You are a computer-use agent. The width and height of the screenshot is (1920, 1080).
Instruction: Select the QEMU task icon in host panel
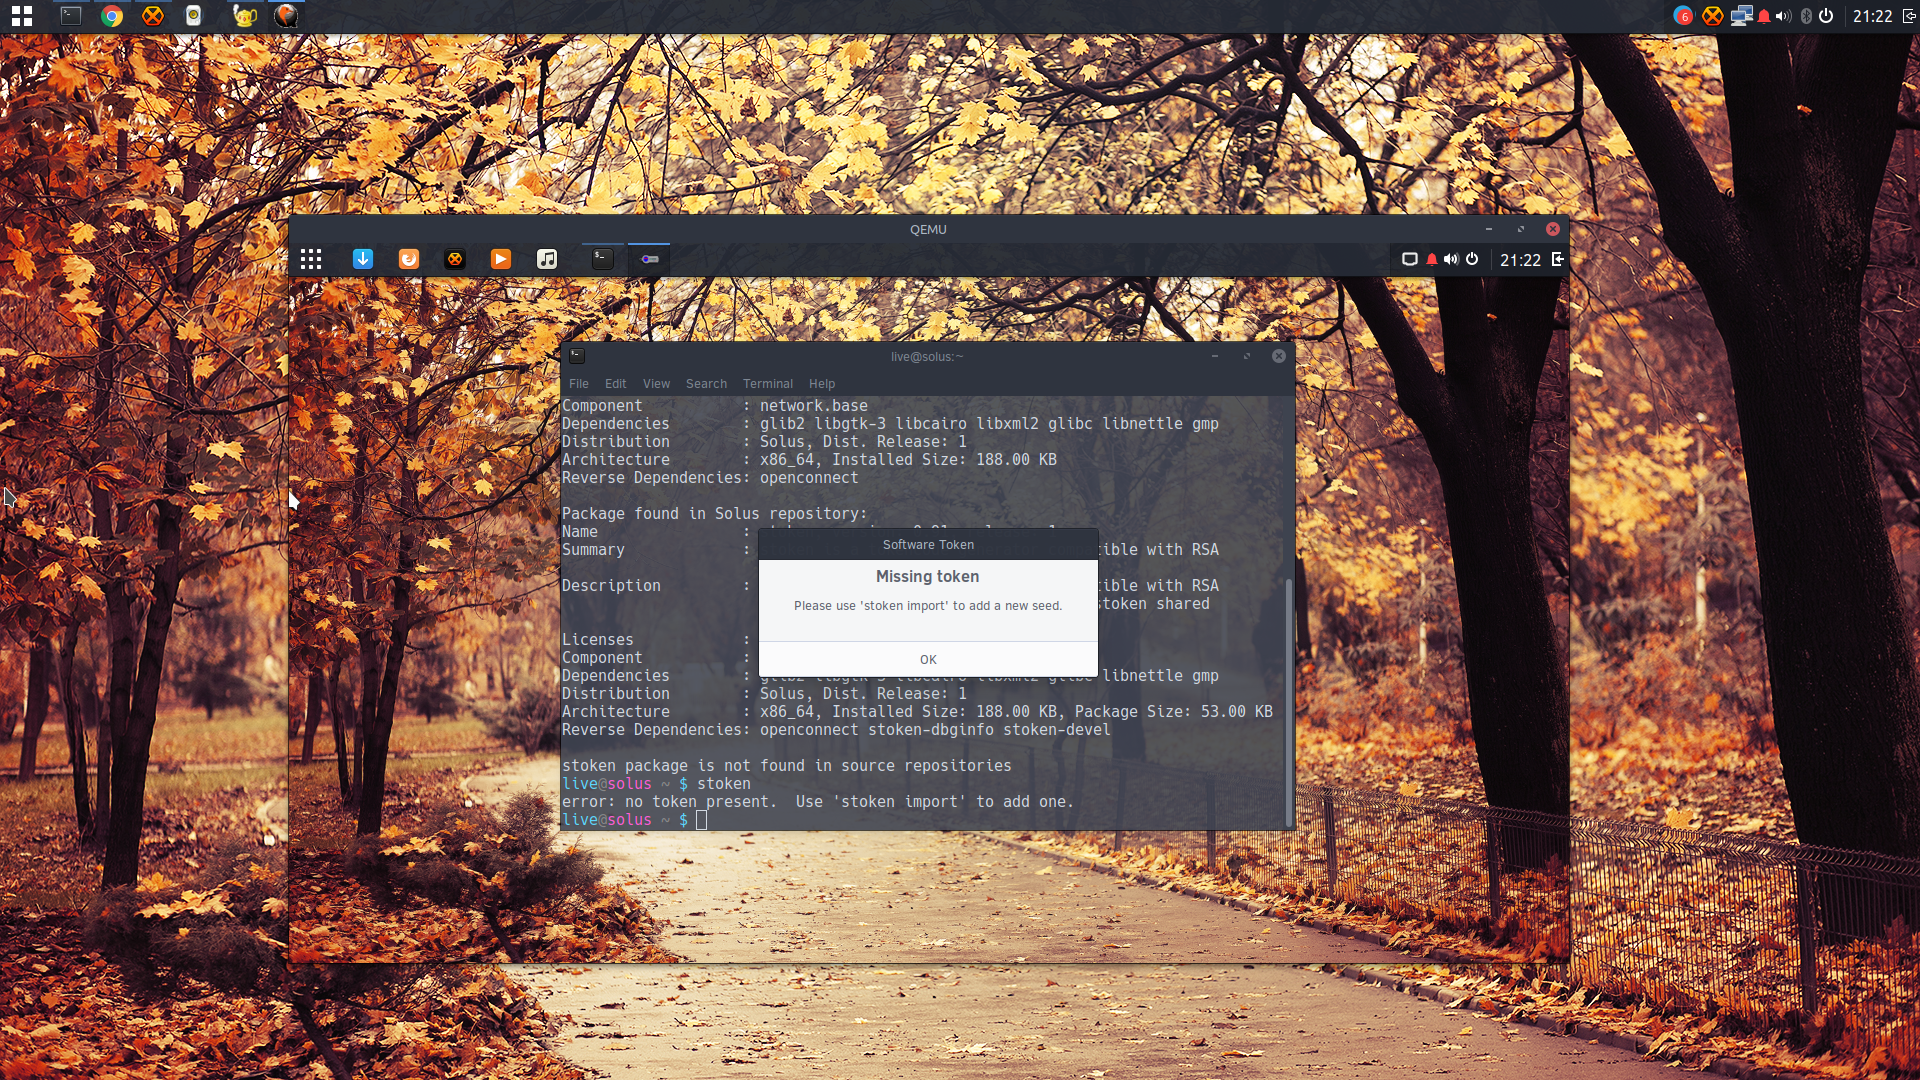tap(287, 16)
